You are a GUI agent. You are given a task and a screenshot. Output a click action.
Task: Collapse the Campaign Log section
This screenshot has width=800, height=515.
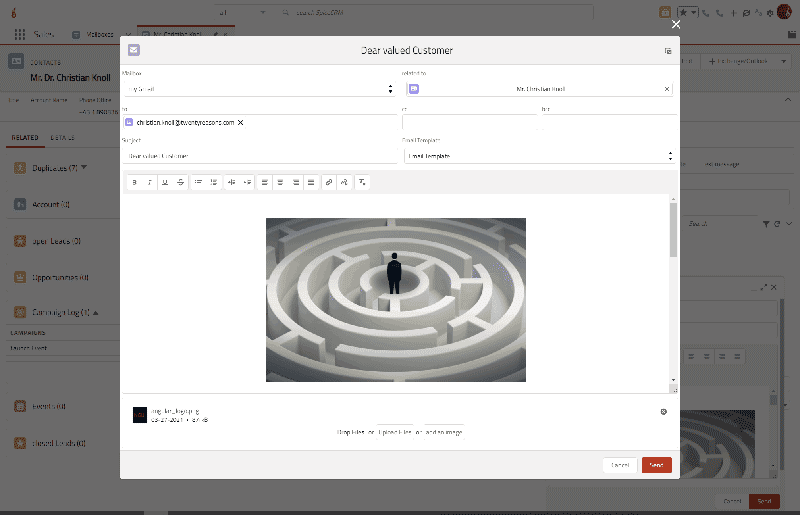(x=95, y=312)
